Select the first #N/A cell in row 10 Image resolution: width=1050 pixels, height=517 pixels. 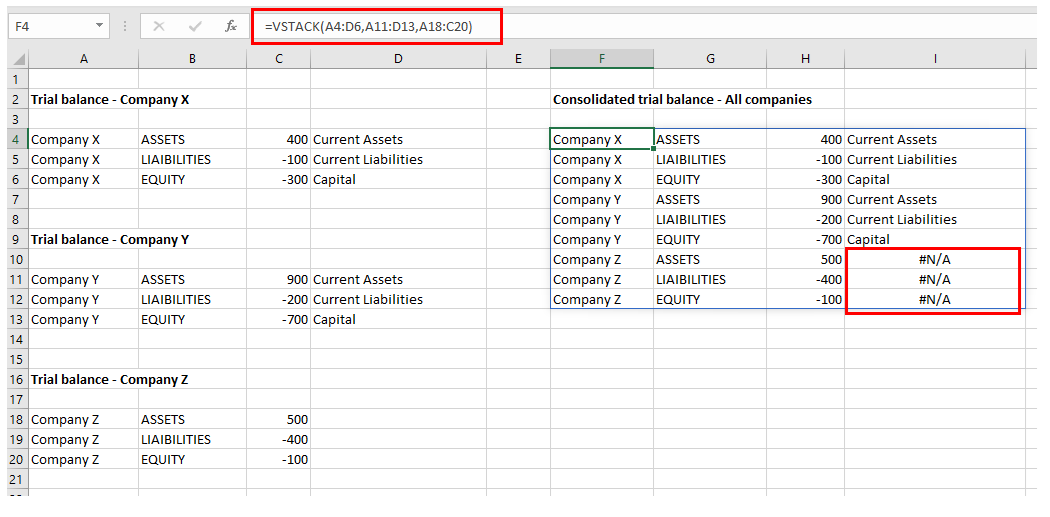(x=933, y=259)
